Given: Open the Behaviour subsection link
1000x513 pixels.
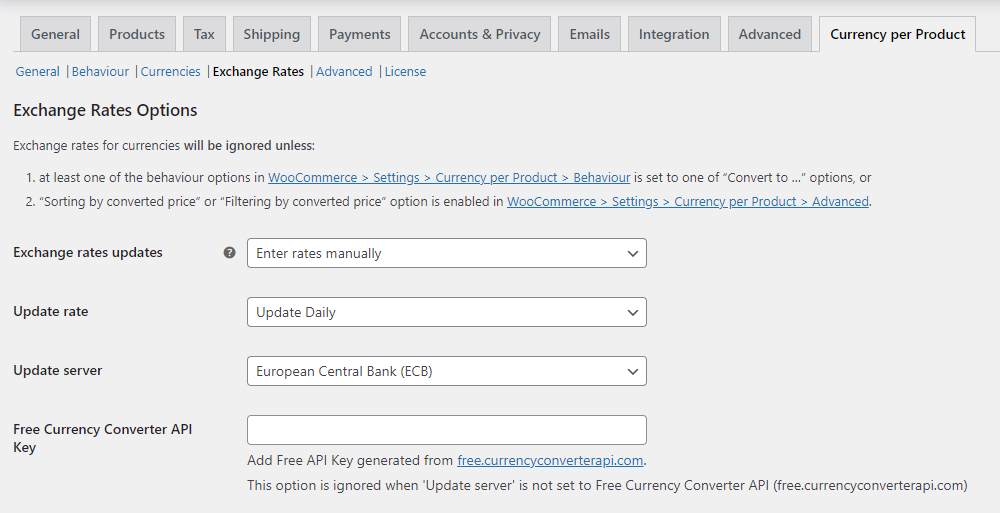Looking at the screenshot, I should click(x=100, y=72).
